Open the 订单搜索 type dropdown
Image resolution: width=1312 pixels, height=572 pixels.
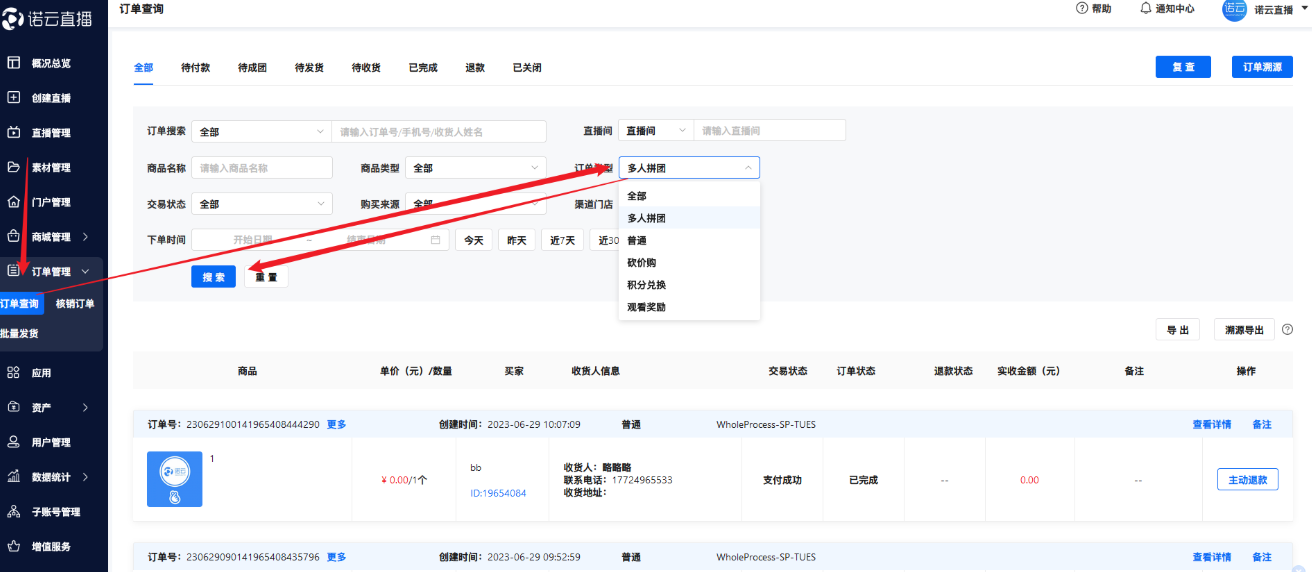tap(261, 131)
